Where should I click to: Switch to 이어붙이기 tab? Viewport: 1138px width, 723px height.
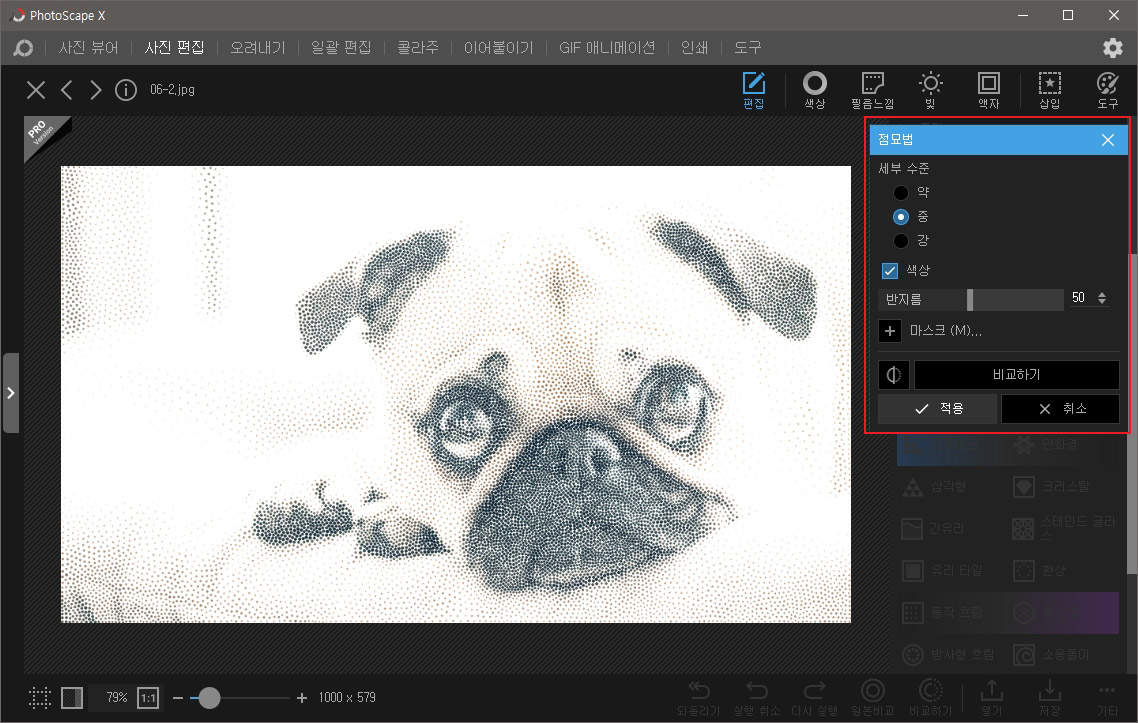point(498,48)
